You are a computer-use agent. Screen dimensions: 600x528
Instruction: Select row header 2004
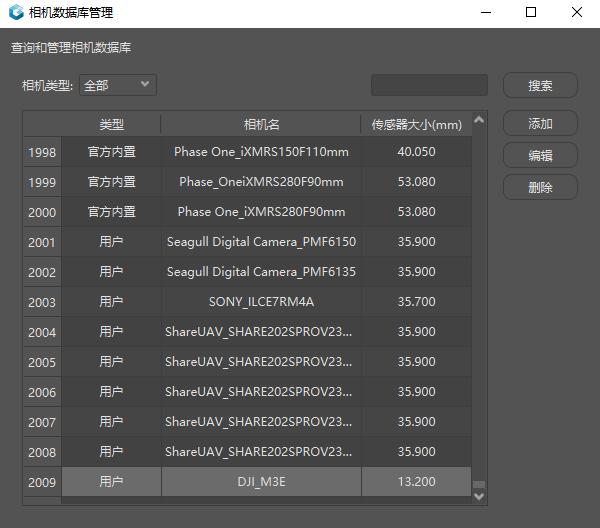coord(42,332)
